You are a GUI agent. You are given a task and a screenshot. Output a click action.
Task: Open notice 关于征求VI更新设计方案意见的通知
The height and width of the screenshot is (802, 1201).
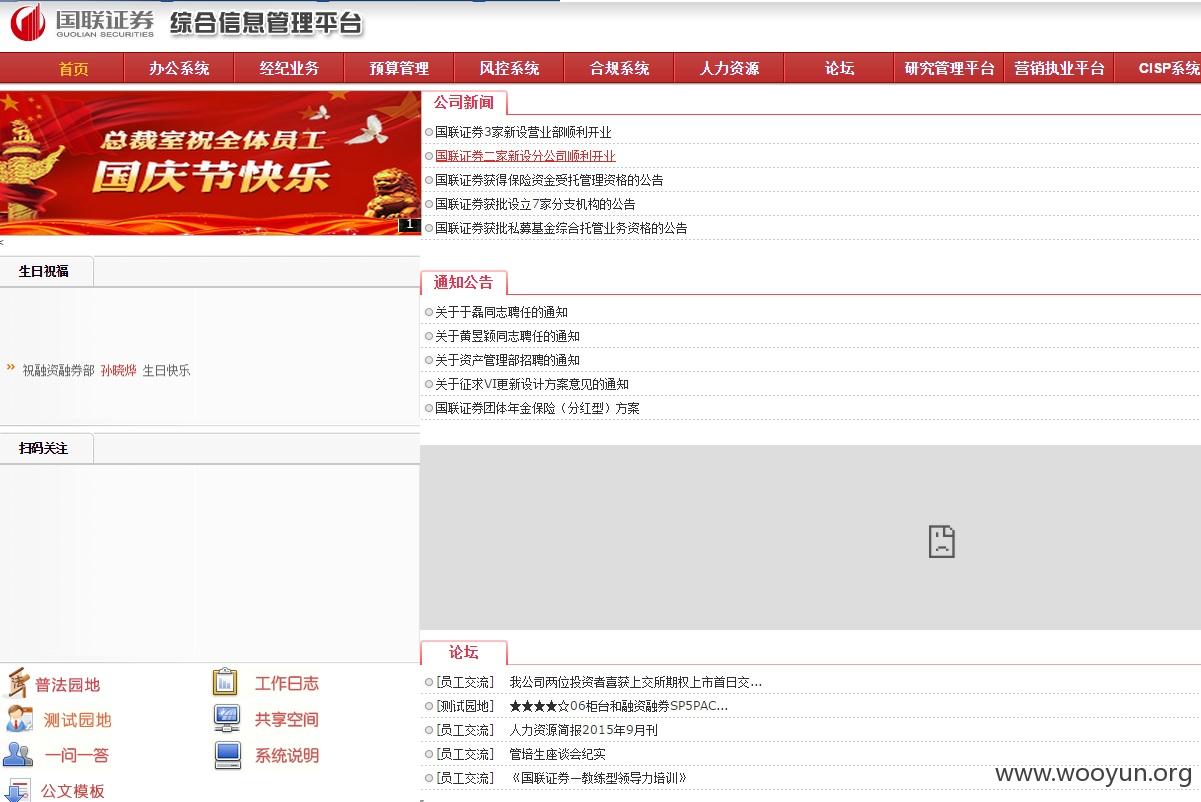tap(532, 384)
